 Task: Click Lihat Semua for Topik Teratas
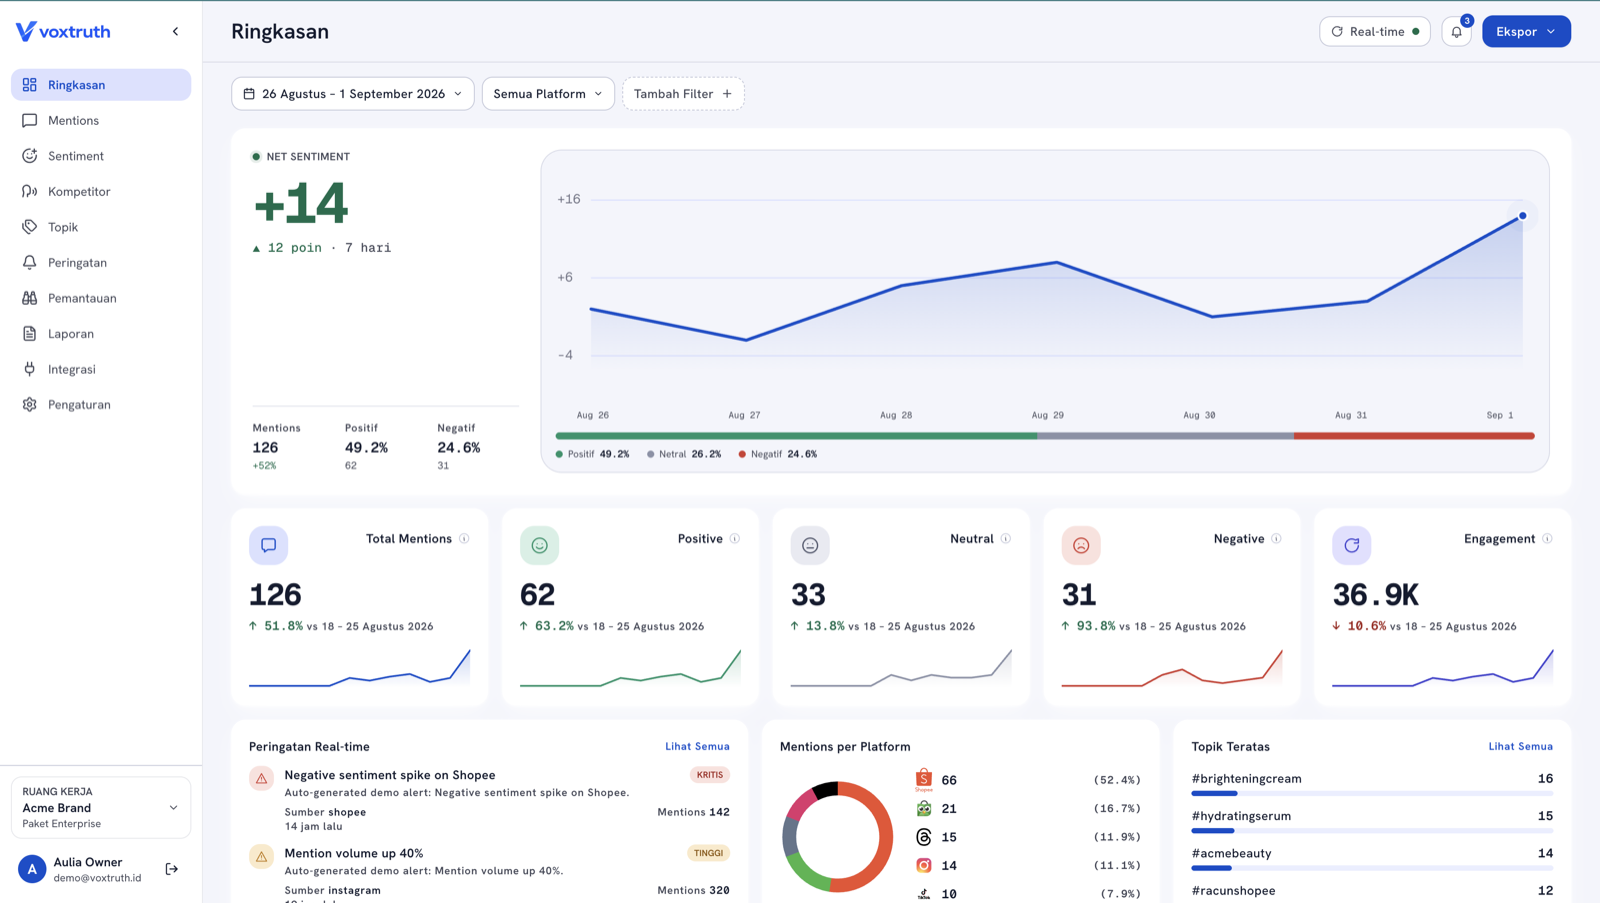(x=1520, y=746)
